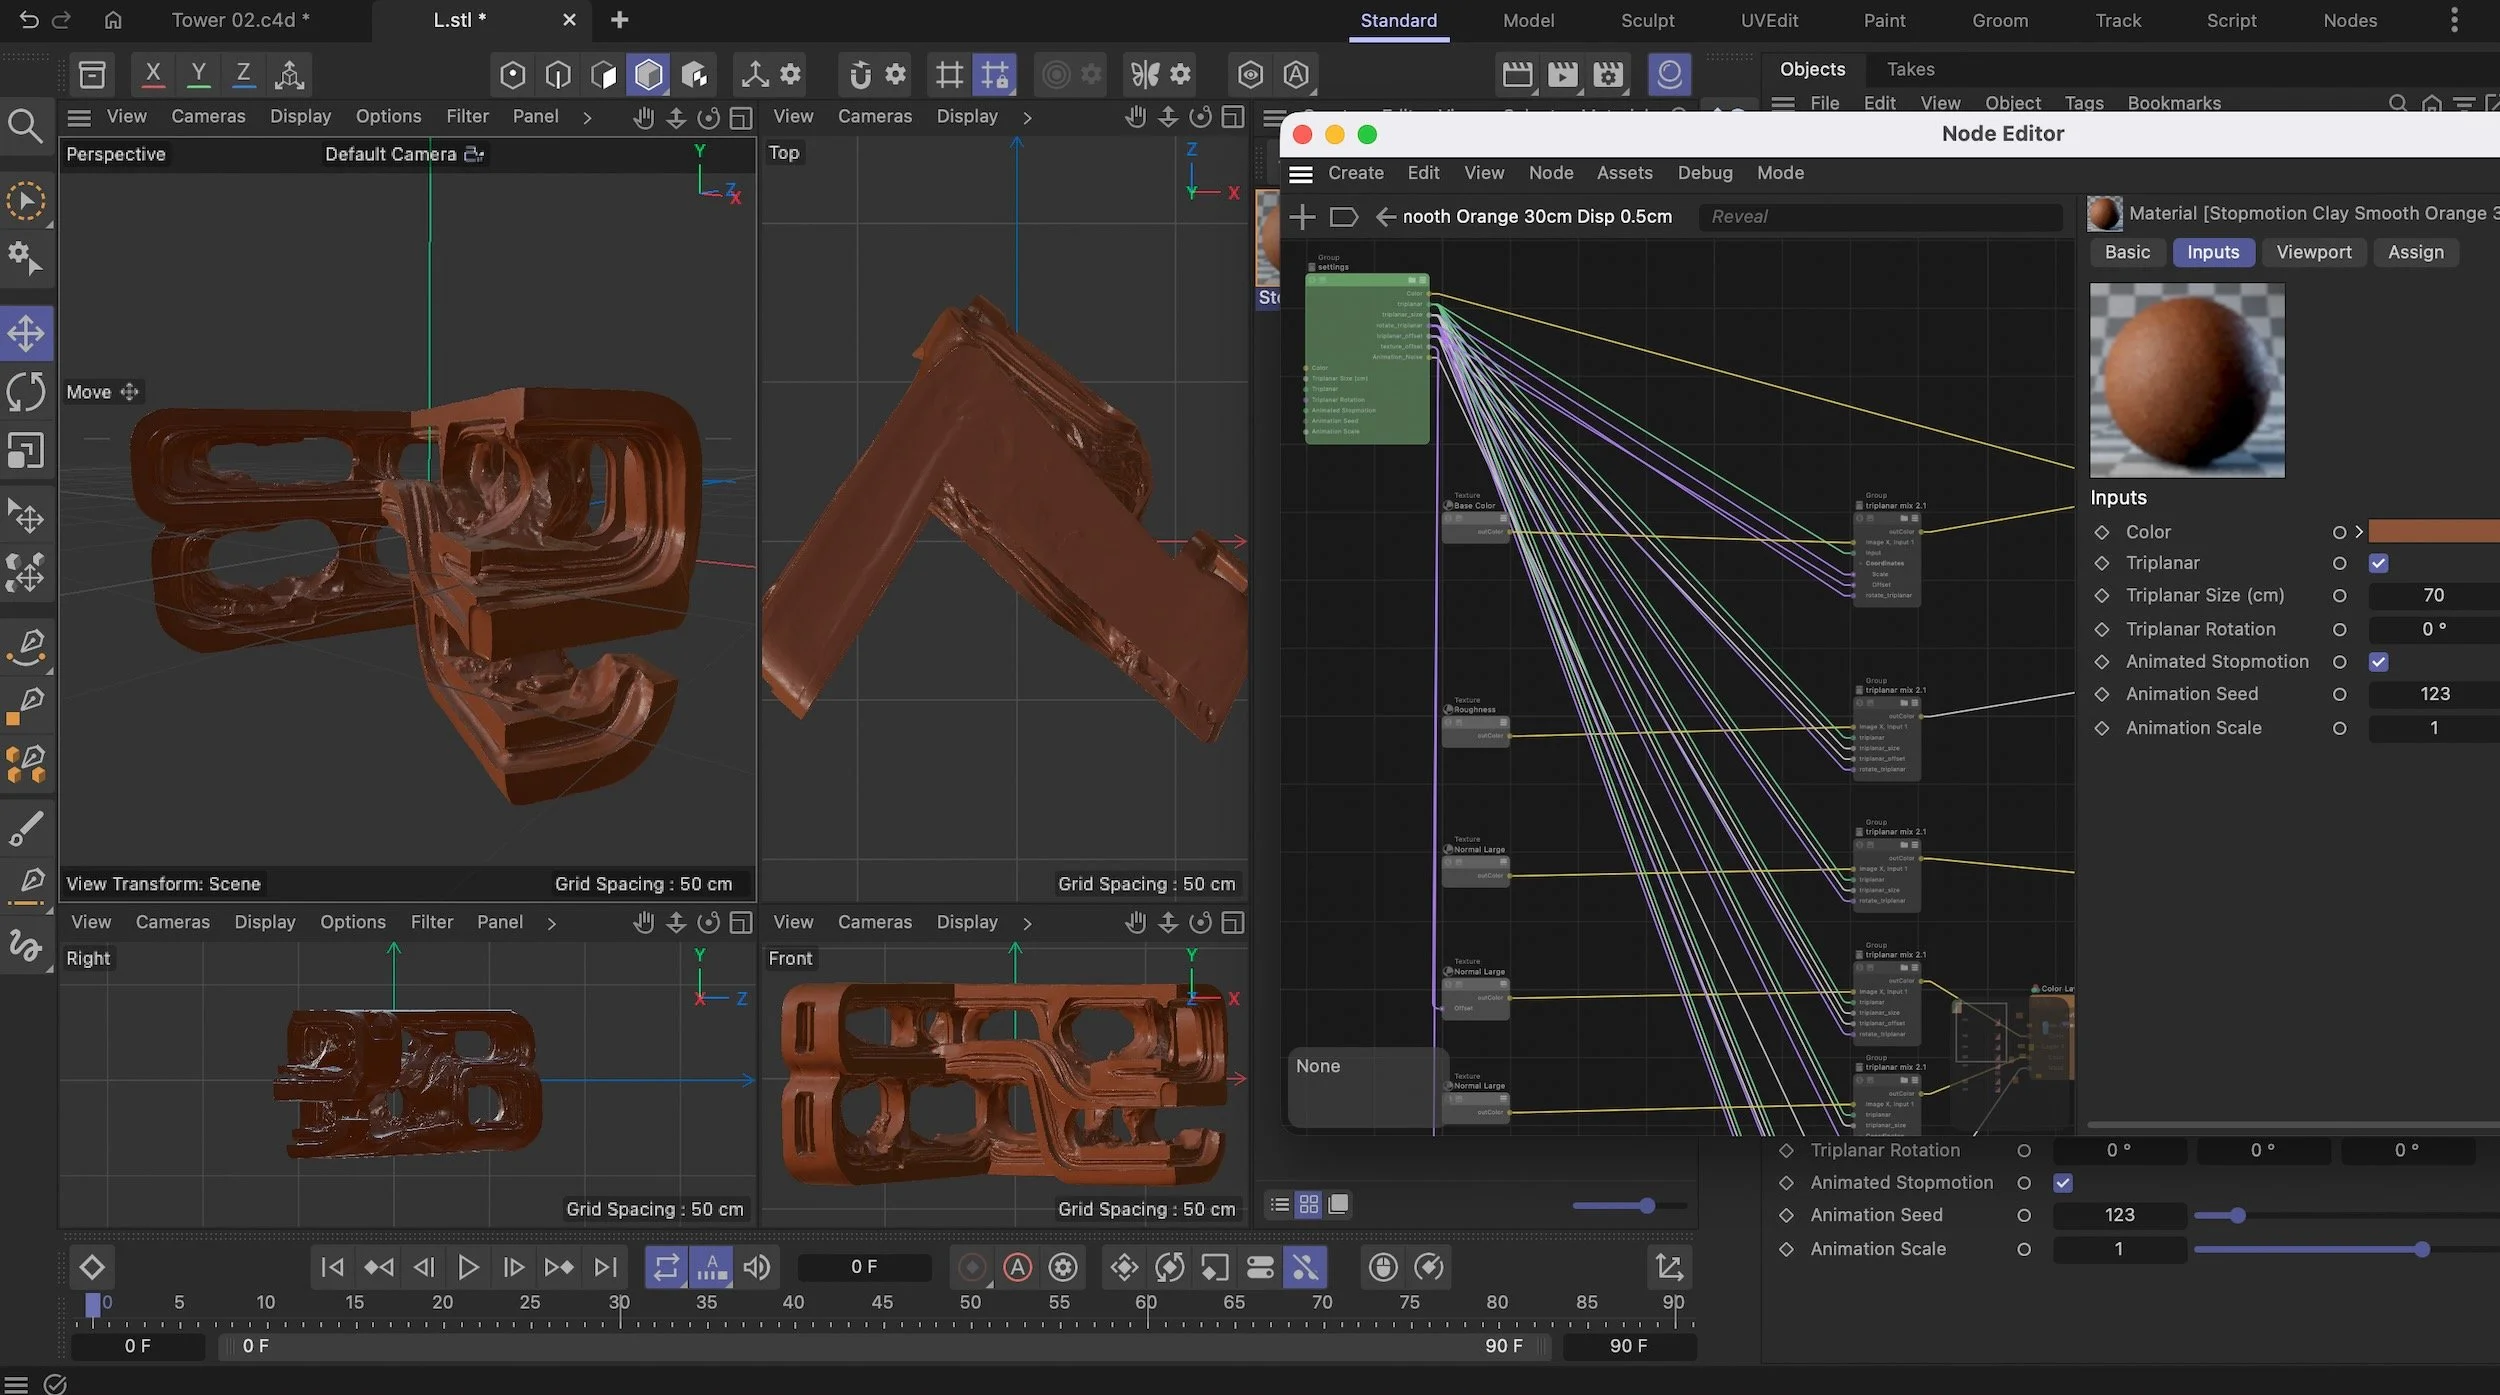Select the Rotate tool in left toolbar

click(x=26, y=391)
